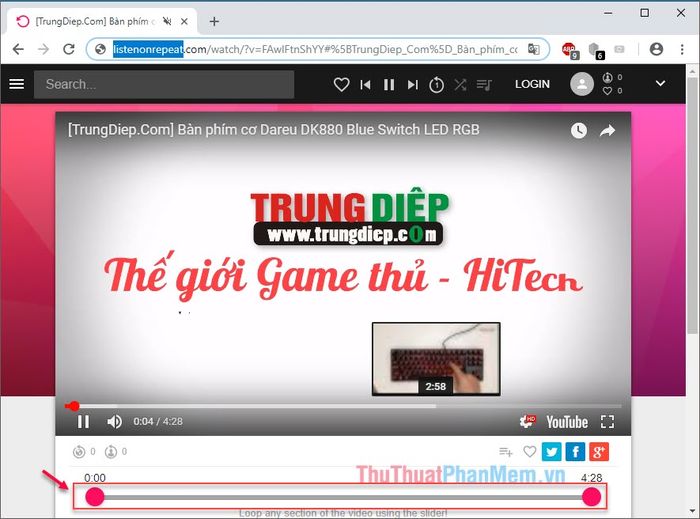Screen dimensions: 700x519
Task: Close the TrungDiep.Com browser tab
Action: pyautogui.click(x=184, y=21)
